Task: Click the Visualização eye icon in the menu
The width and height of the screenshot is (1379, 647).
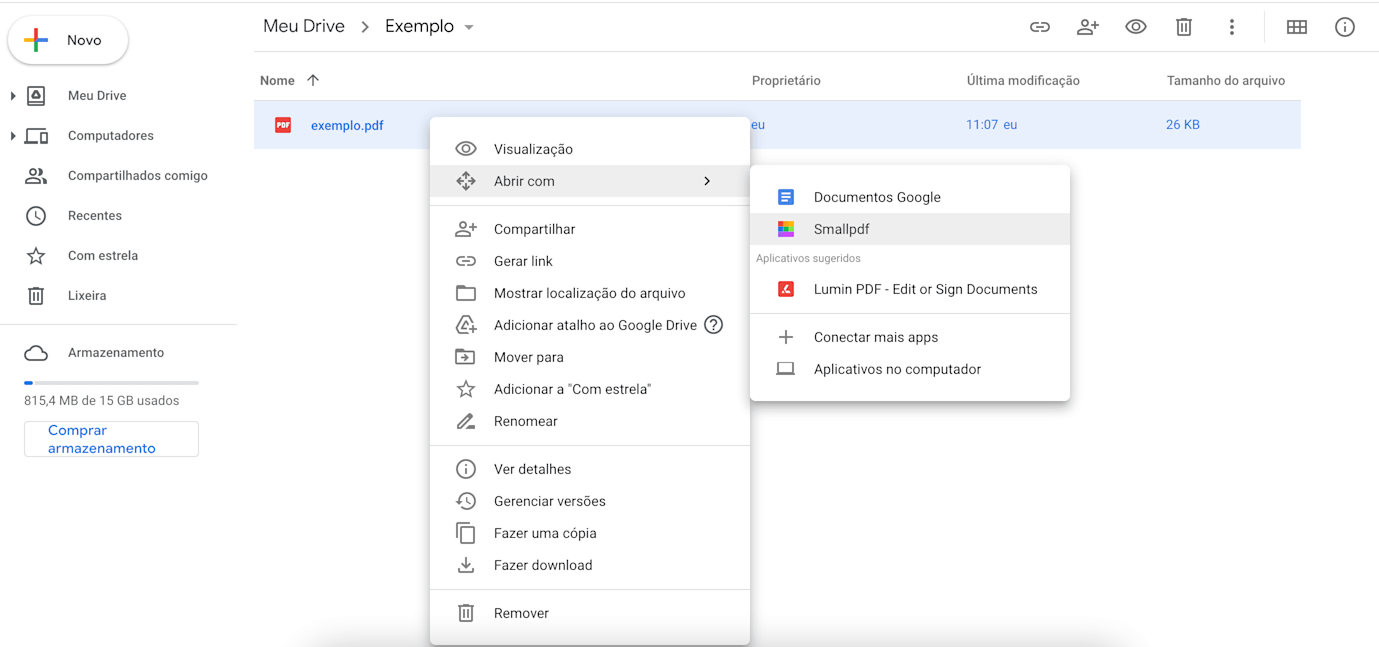Action: (466, 149)
